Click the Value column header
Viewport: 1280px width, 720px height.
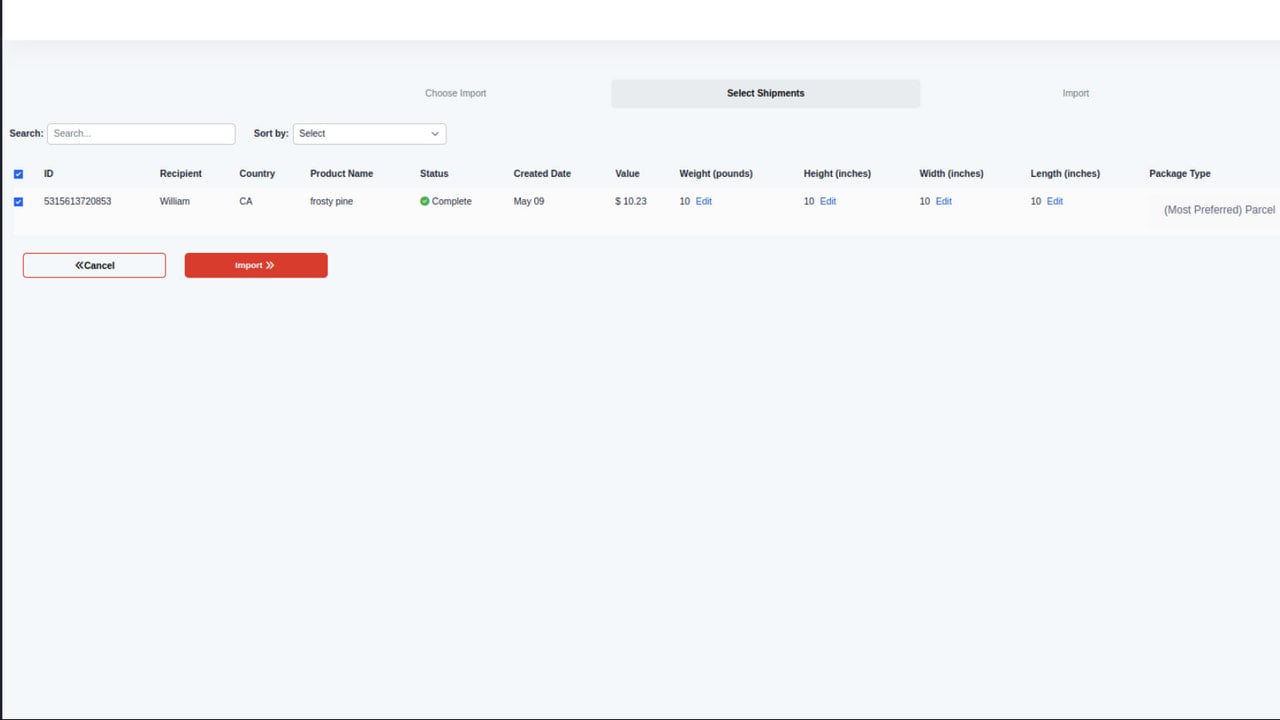pyautogui.click(x=627, y=173)
